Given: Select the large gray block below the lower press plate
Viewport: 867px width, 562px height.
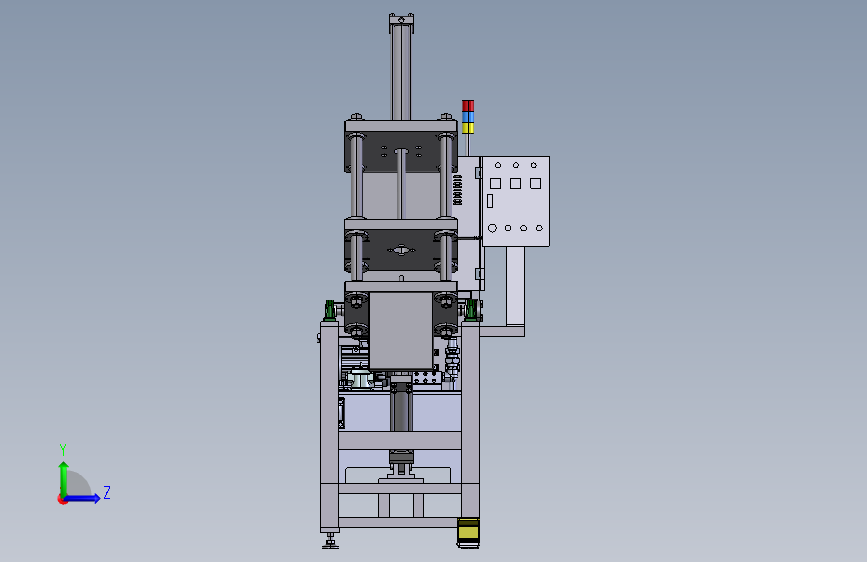Looking at the screenshot, I should pyautogui.click(x=401, y=331).
